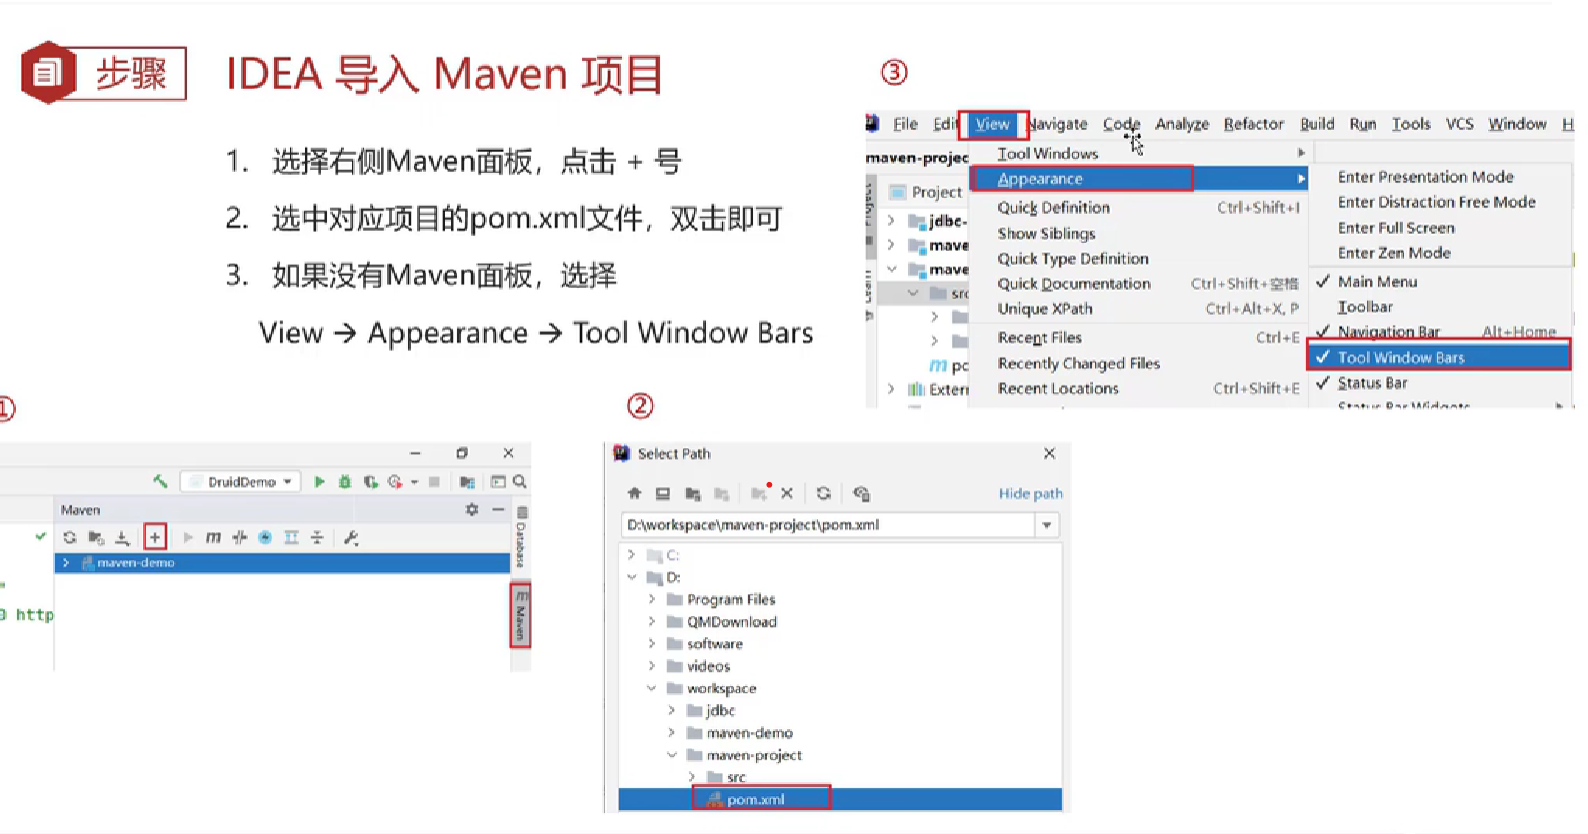Screen dimensions: 1588x834
Task: Expand the Program Files folder
Action: [651, 599]
